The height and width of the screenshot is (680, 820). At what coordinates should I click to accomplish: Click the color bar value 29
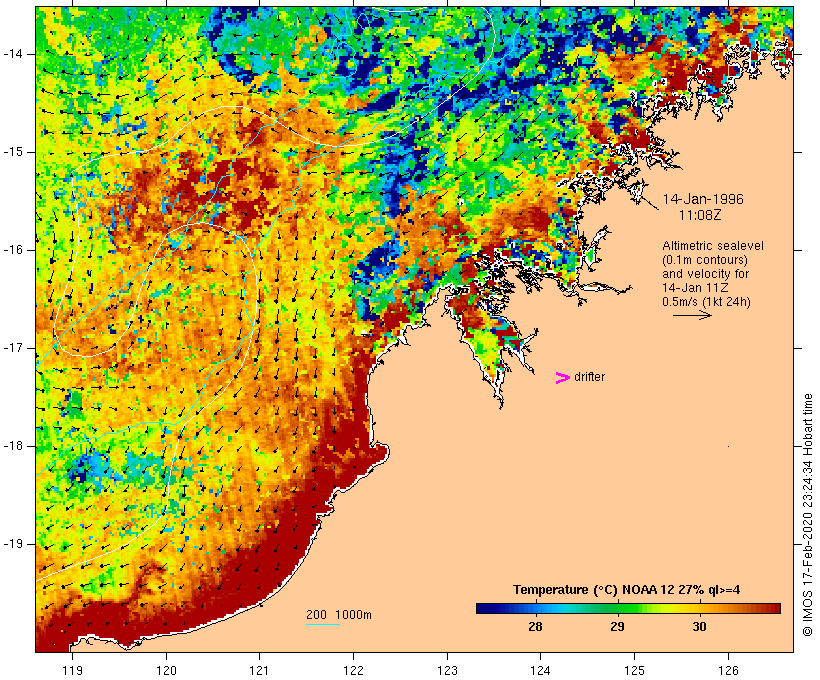tap(617, 626)
